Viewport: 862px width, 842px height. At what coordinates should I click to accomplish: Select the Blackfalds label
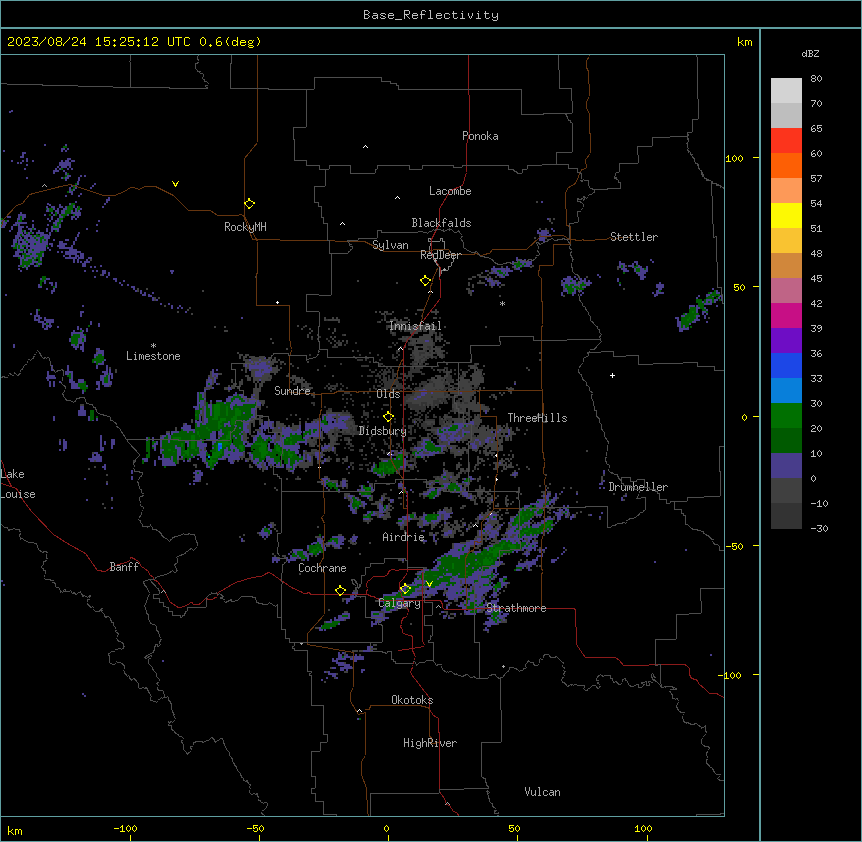(x=441, y=223)
